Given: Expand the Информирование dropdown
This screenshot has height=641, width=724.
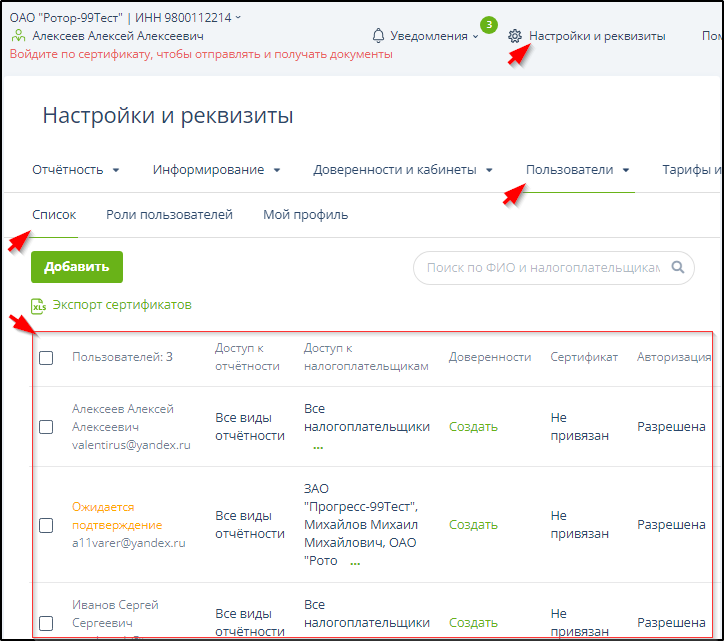Looking at the screenshot, I should (x=216, y=170).
